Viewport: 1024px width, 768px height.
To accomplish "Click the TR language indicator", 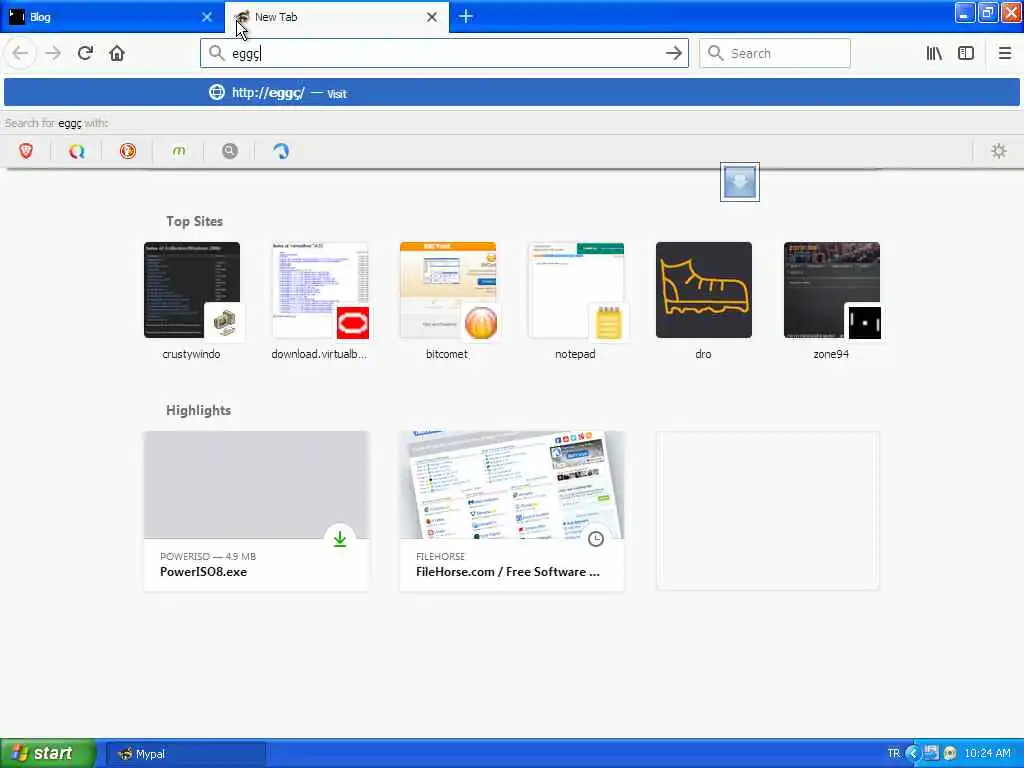I will pyautogui.click(x=893, y=754).
